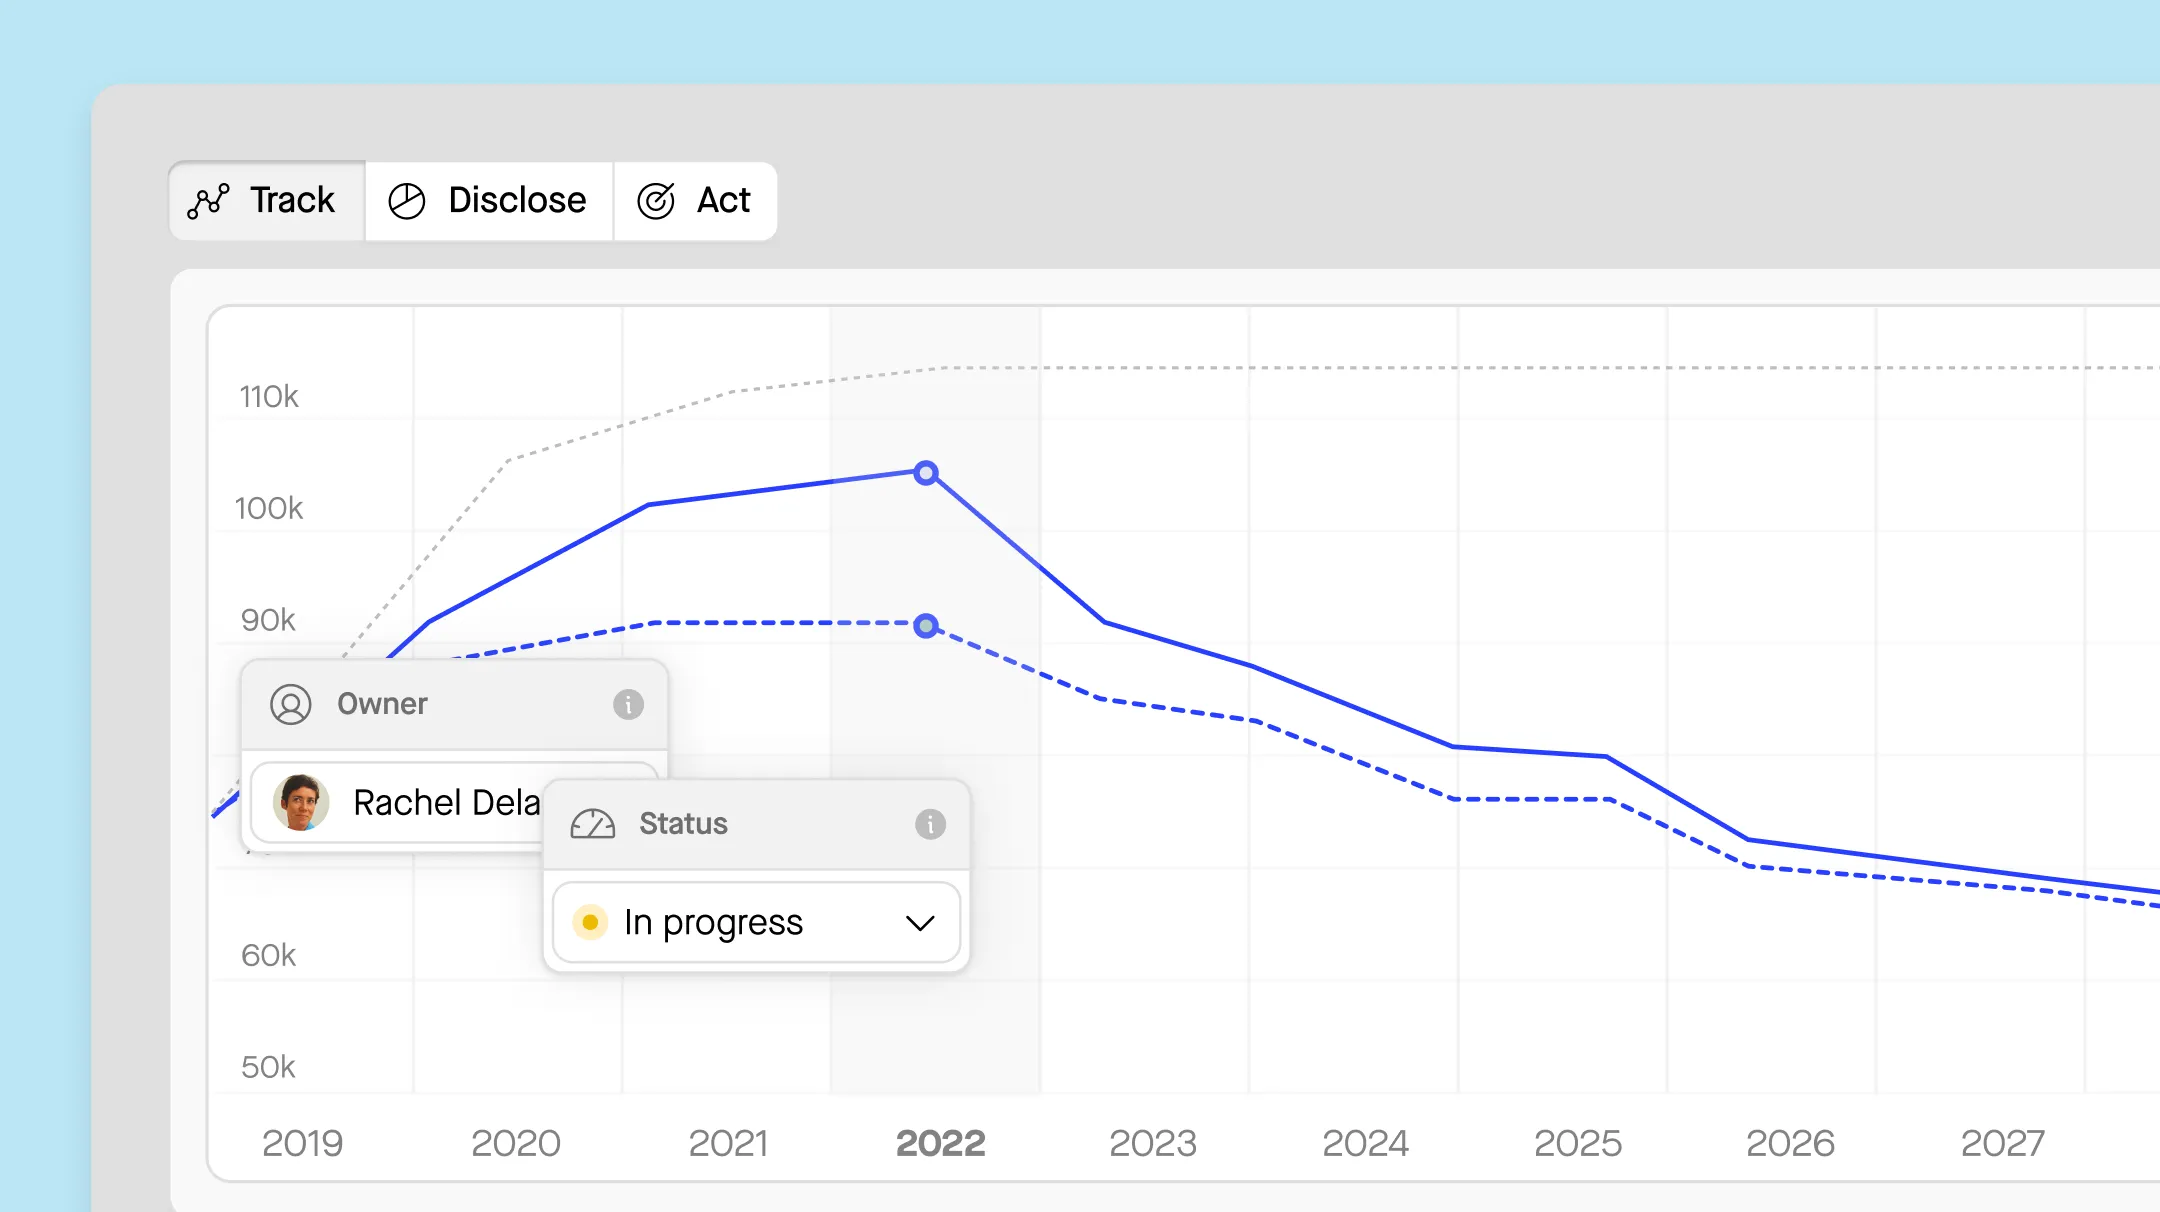This screenshot has width=2160, height=1212.
Task: Click the Owner person icon
Action: [x=291, y=704]
